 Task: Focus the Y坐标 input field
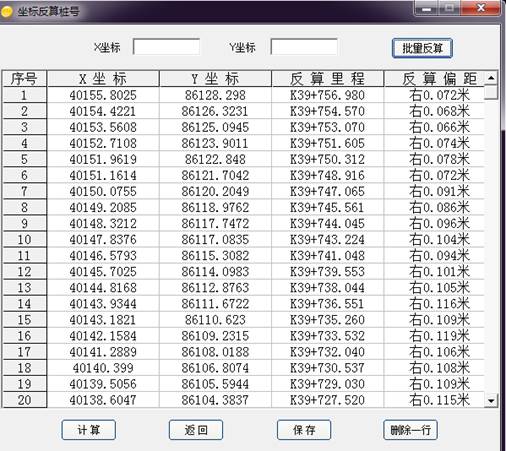point(304,47)
